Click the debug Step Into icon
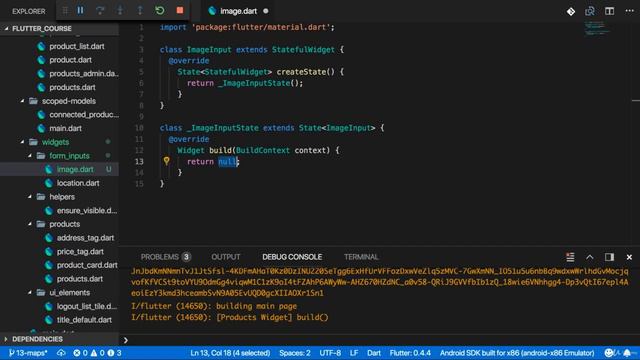 (x=120, y=11)
